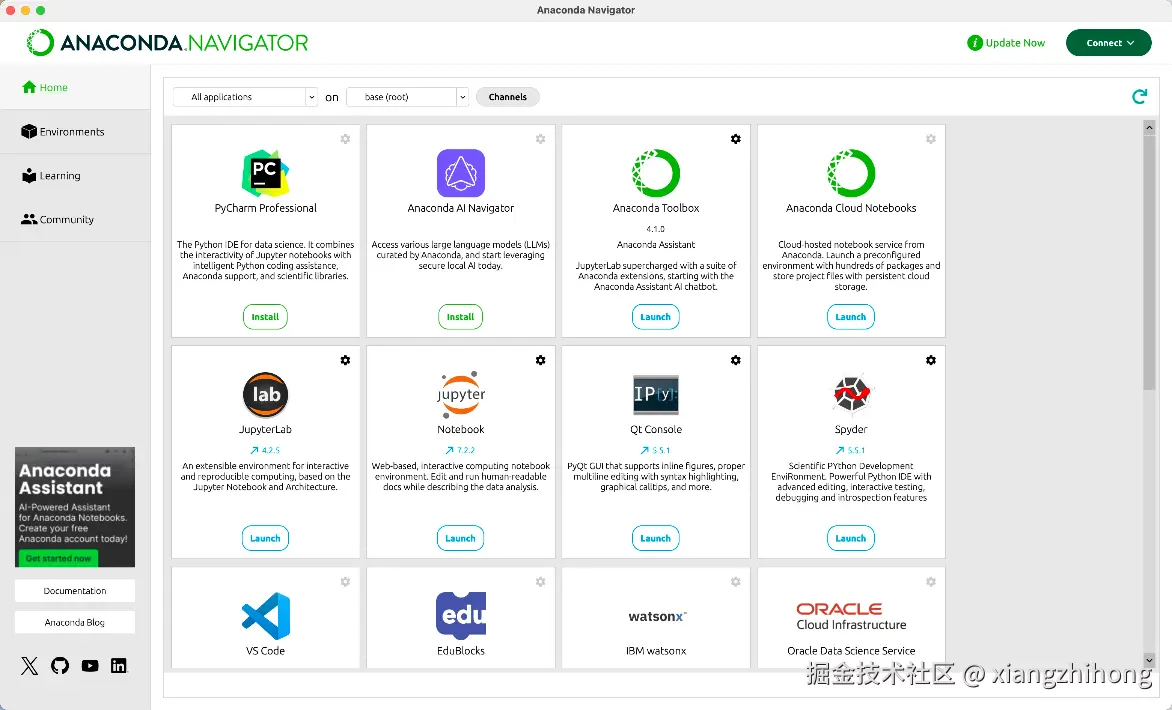1172x710 pixels.
Task: Install Anaconda AI Navigator
Action: click(x=460, y=317)
